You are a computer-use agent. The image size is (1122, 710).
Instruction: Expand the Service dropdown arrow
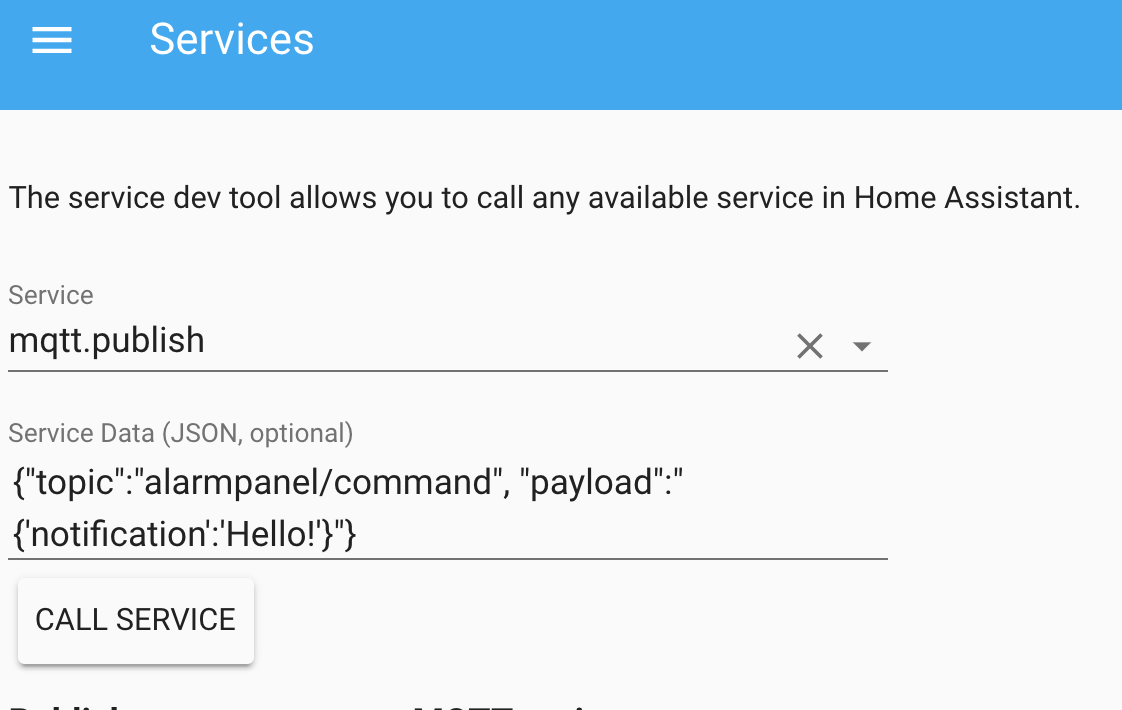point(861,346)
